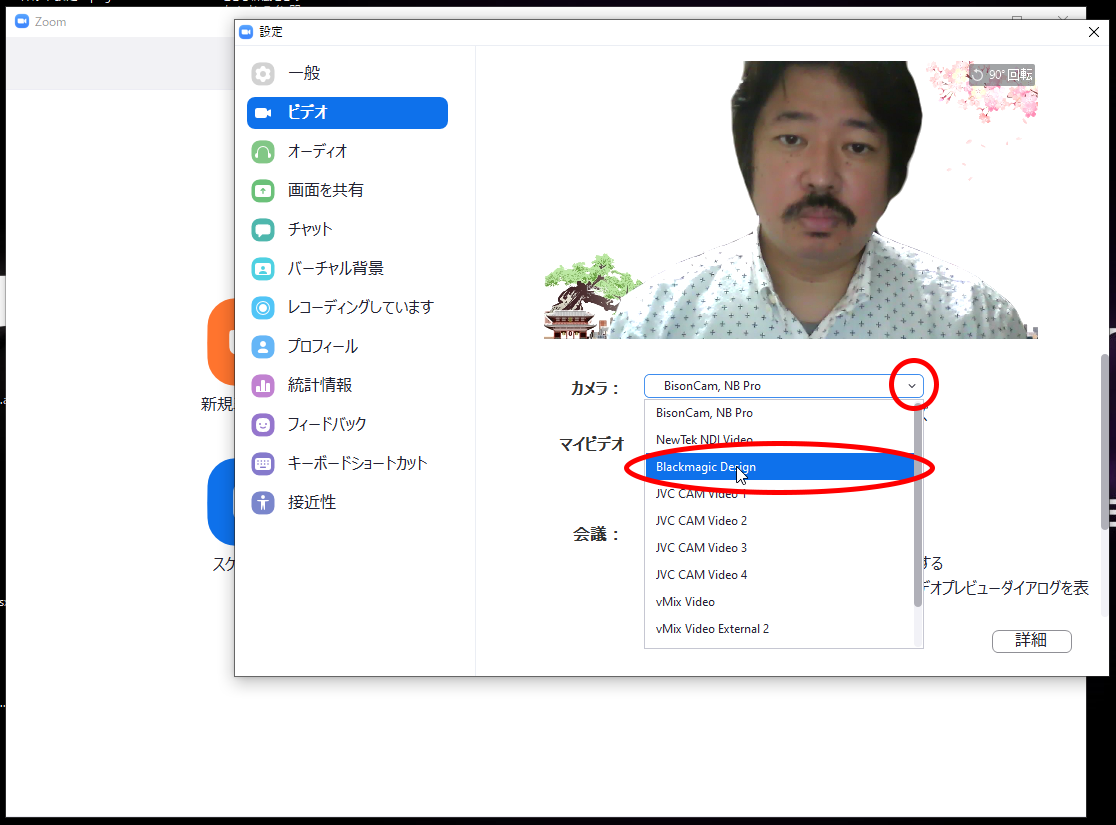Select vMix Video External 2

coord(779,629)
